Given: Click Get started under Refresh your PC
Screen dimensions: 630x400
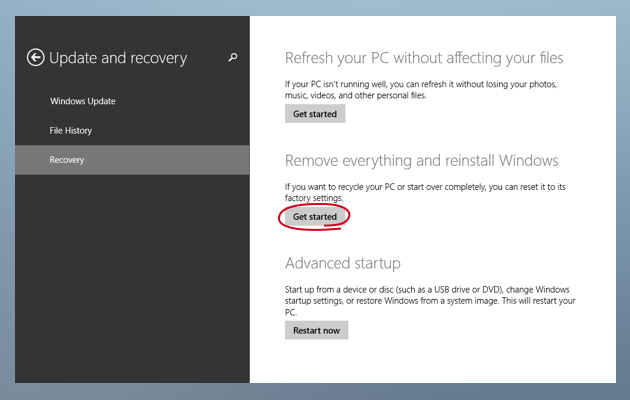Looking at the screenshot, I should pyautogui.click(x=315, y=114).
